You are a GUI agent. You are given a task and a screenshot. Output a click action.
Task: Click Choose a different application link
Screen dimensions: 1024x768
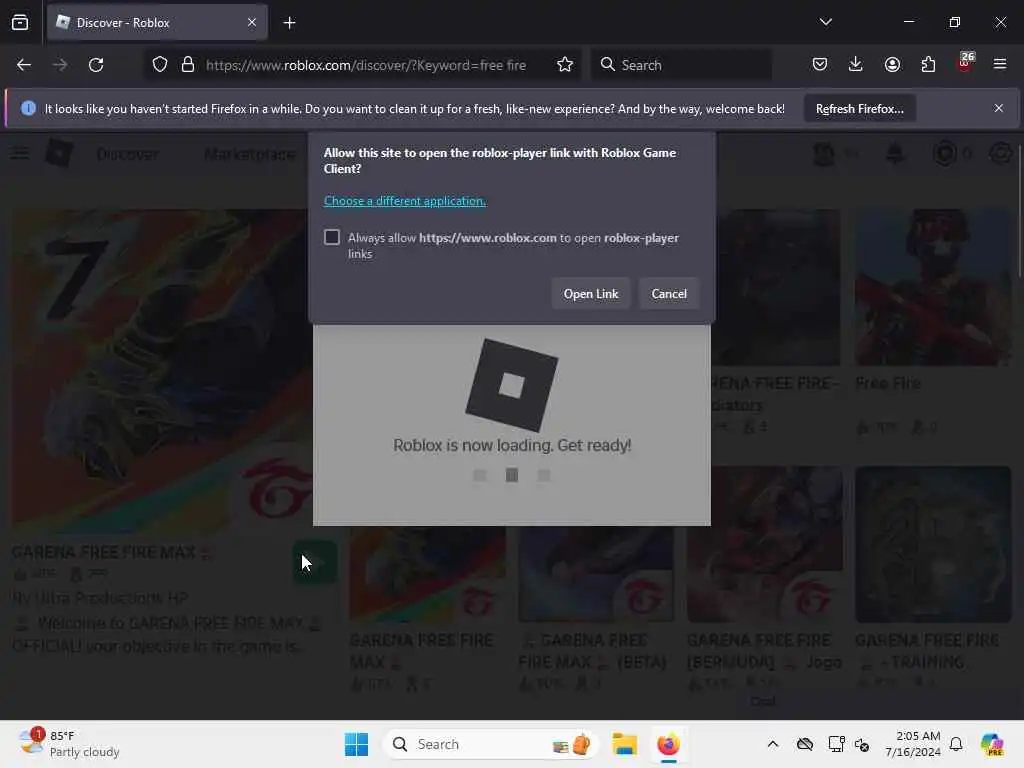click(x=405, y=201)
